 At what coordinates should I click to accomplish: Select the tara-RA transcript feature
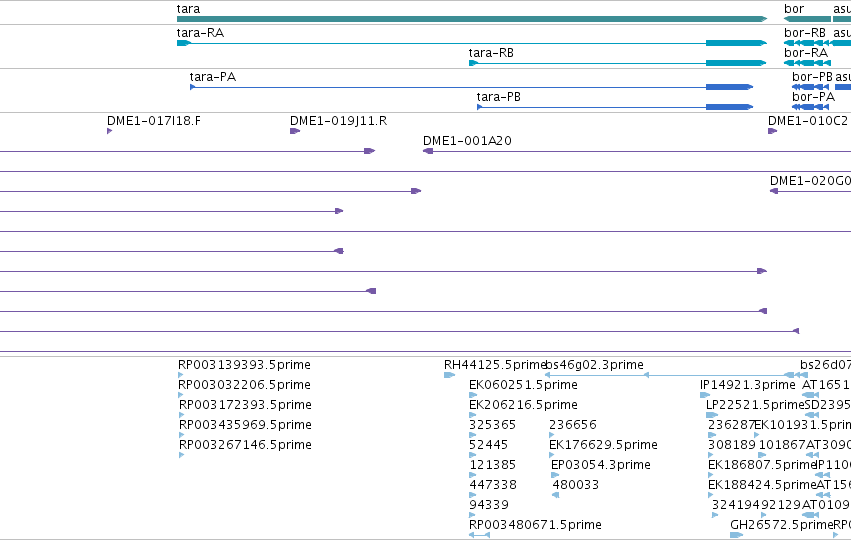pyautogui.click(x=472, y=43)
